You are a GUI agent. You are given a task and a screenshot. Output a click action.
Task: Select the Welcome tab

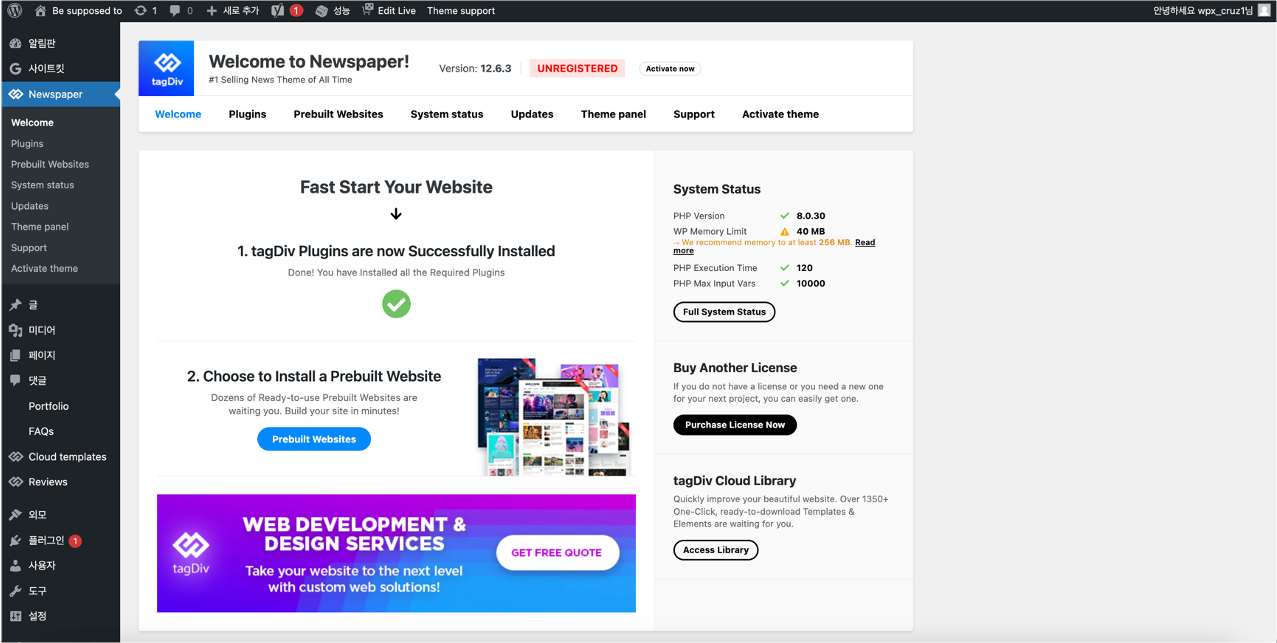[178, 114]
